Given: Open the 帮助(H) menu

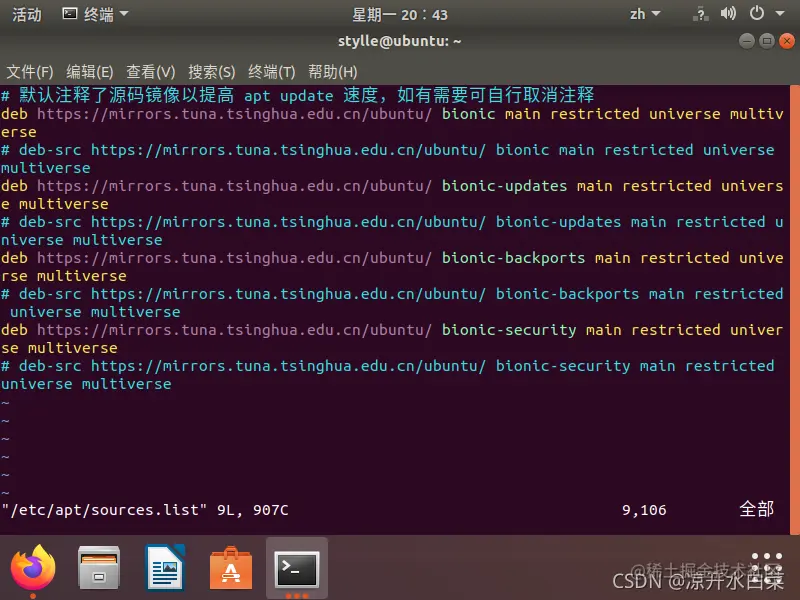Looking at the screenshot, I should (x=333, y=72).
